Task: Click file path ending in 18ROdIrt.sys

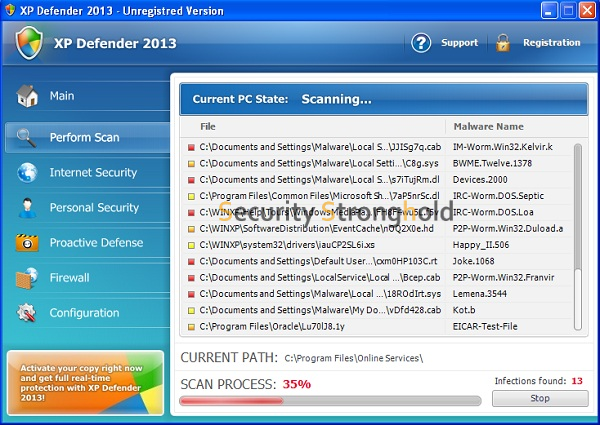Action: pyautogui.click(x=320, y=294)
